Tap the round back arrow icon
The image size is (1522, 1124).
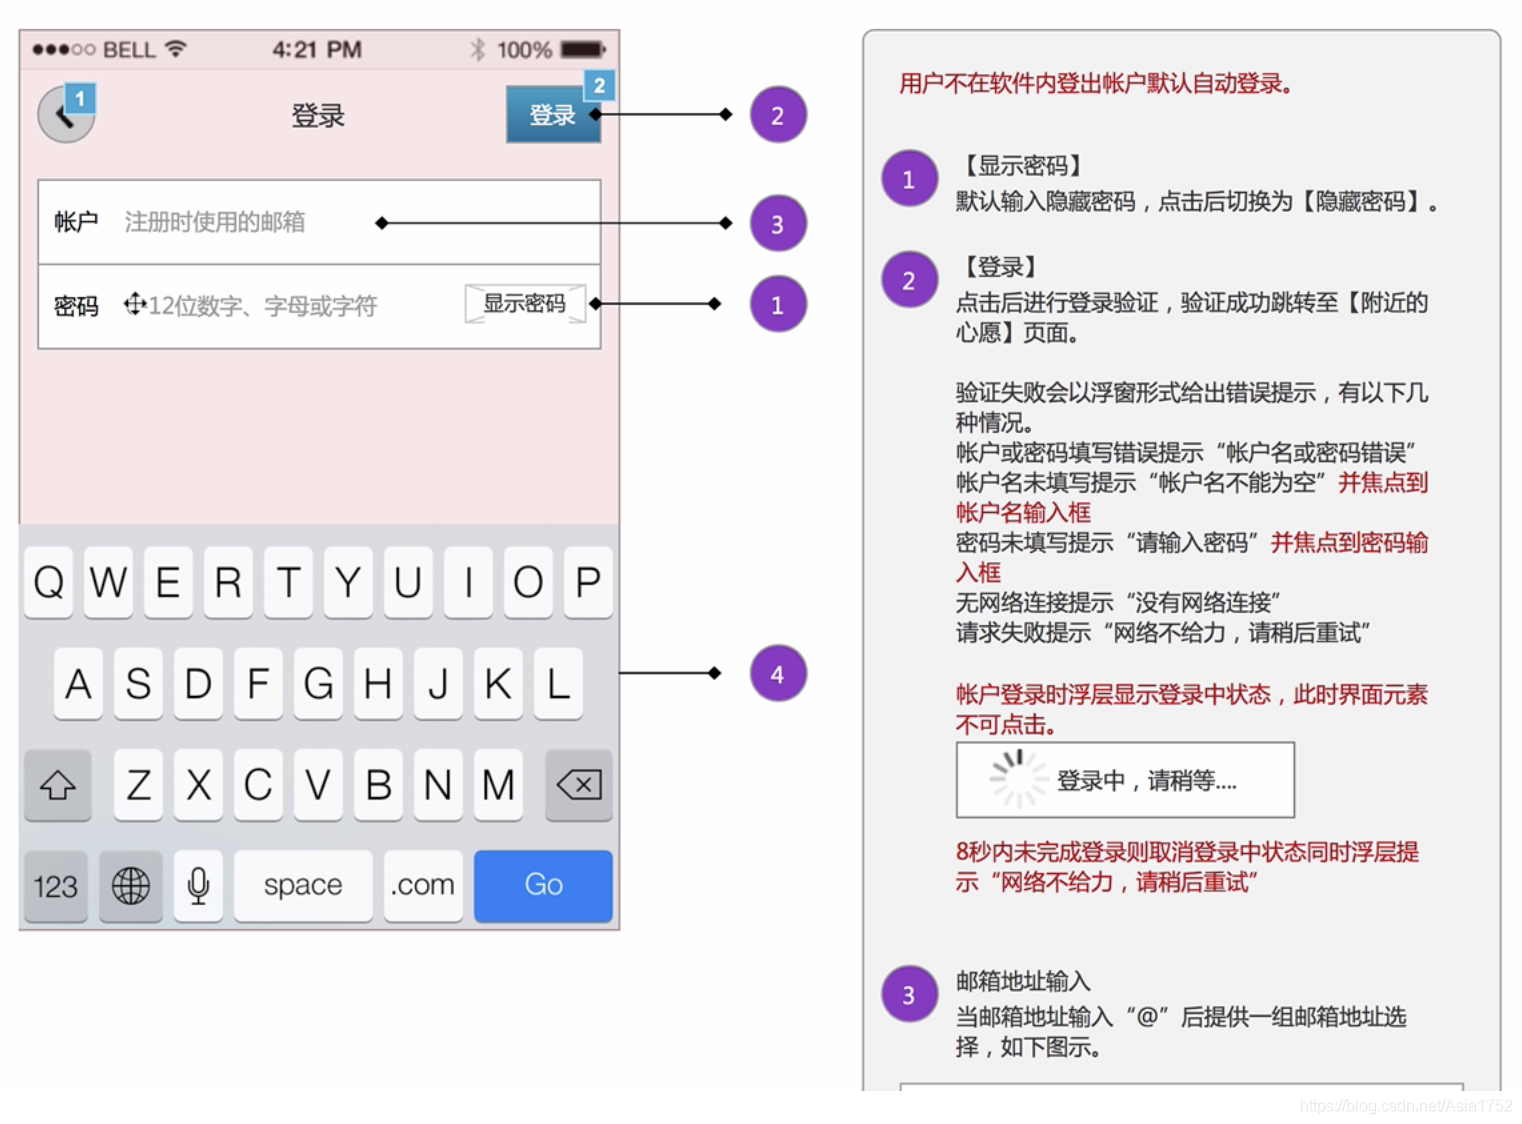point(66,115)
